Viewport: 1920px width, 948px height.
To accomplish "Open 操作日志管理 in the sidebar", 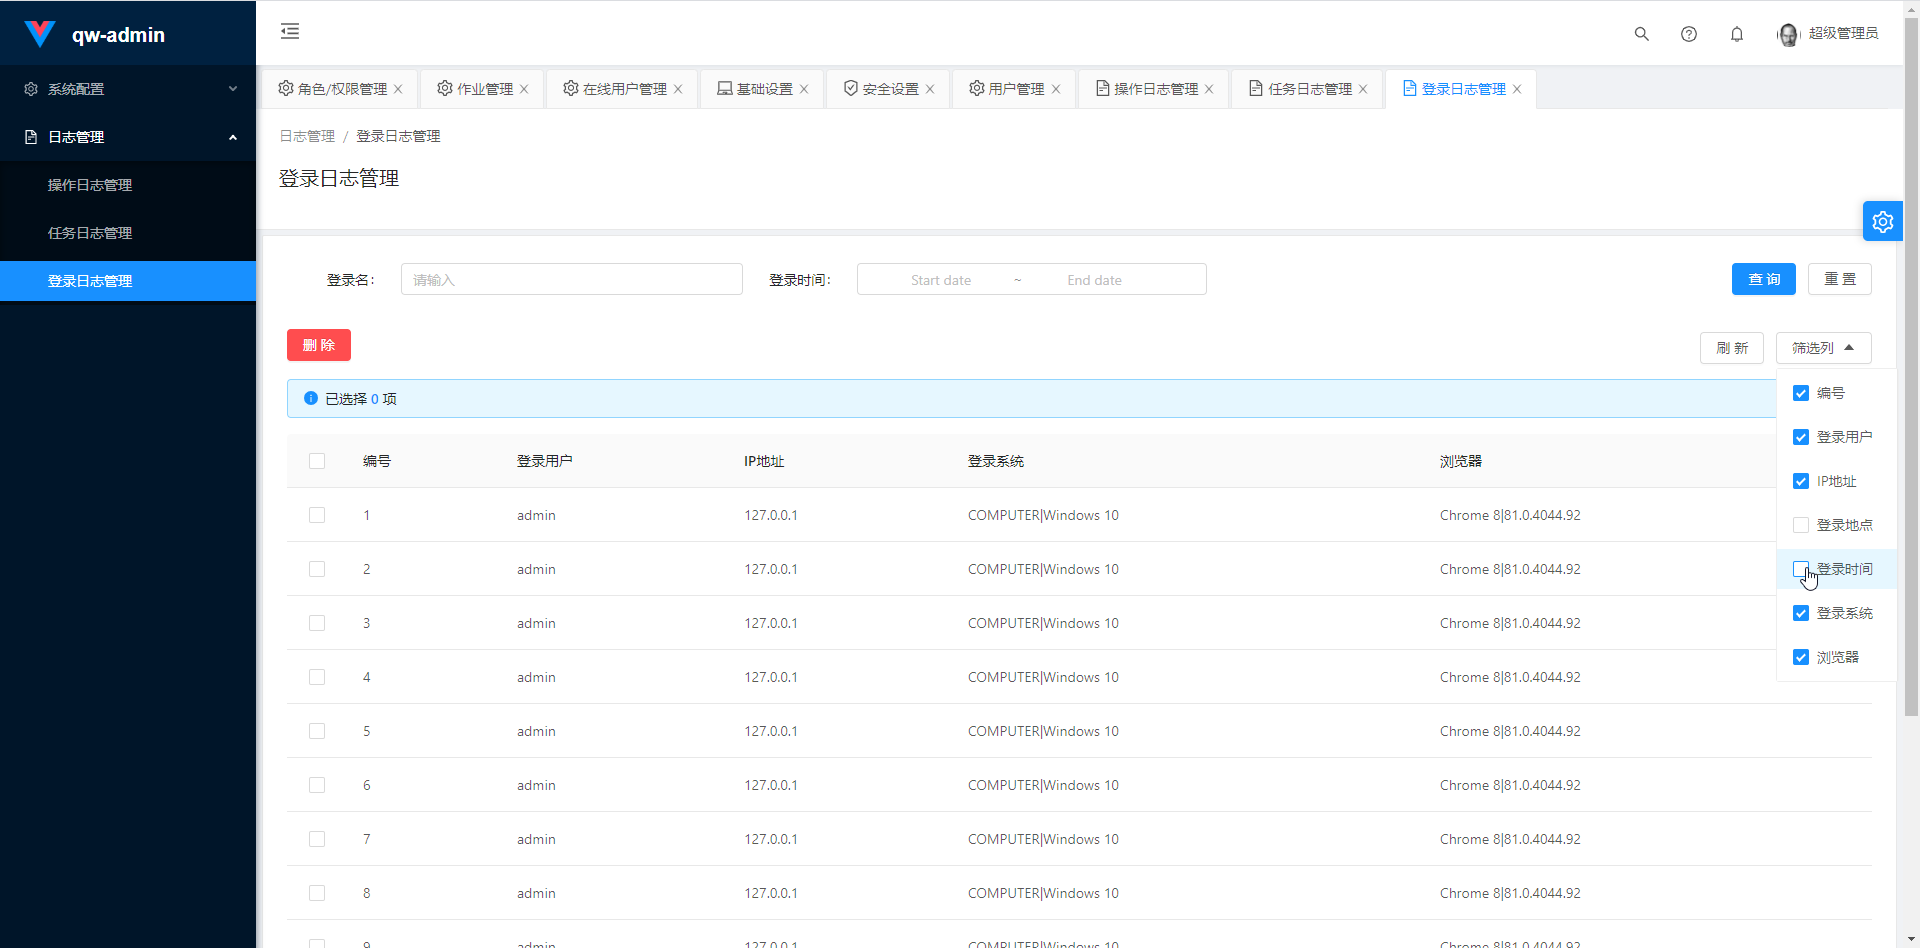I will (x=128, y=185).
